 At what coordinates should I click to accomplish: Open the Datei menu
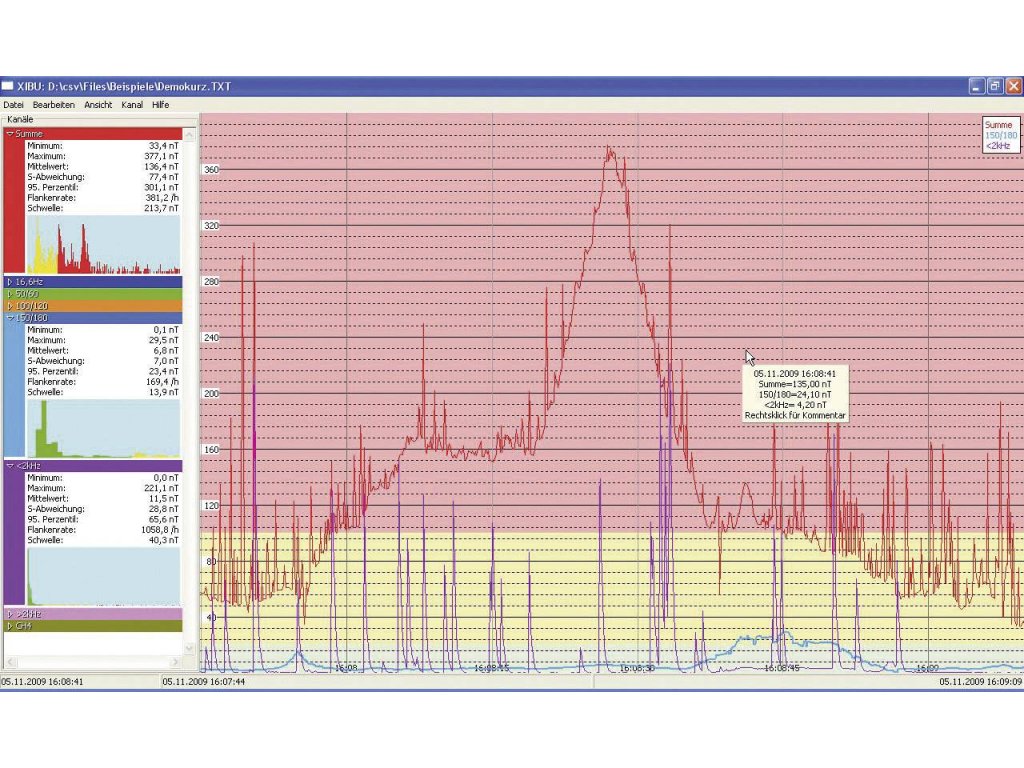point(13,104)
